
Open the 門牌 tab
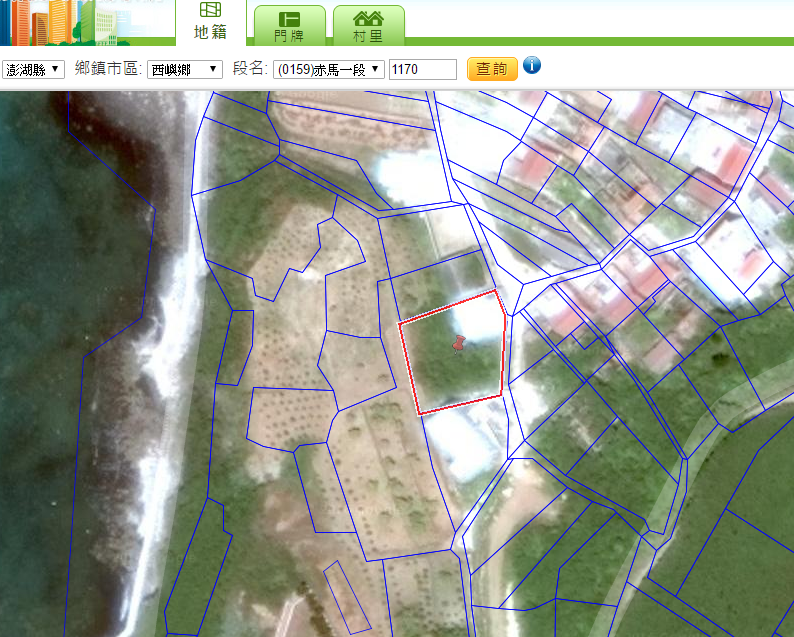[290, 26]
